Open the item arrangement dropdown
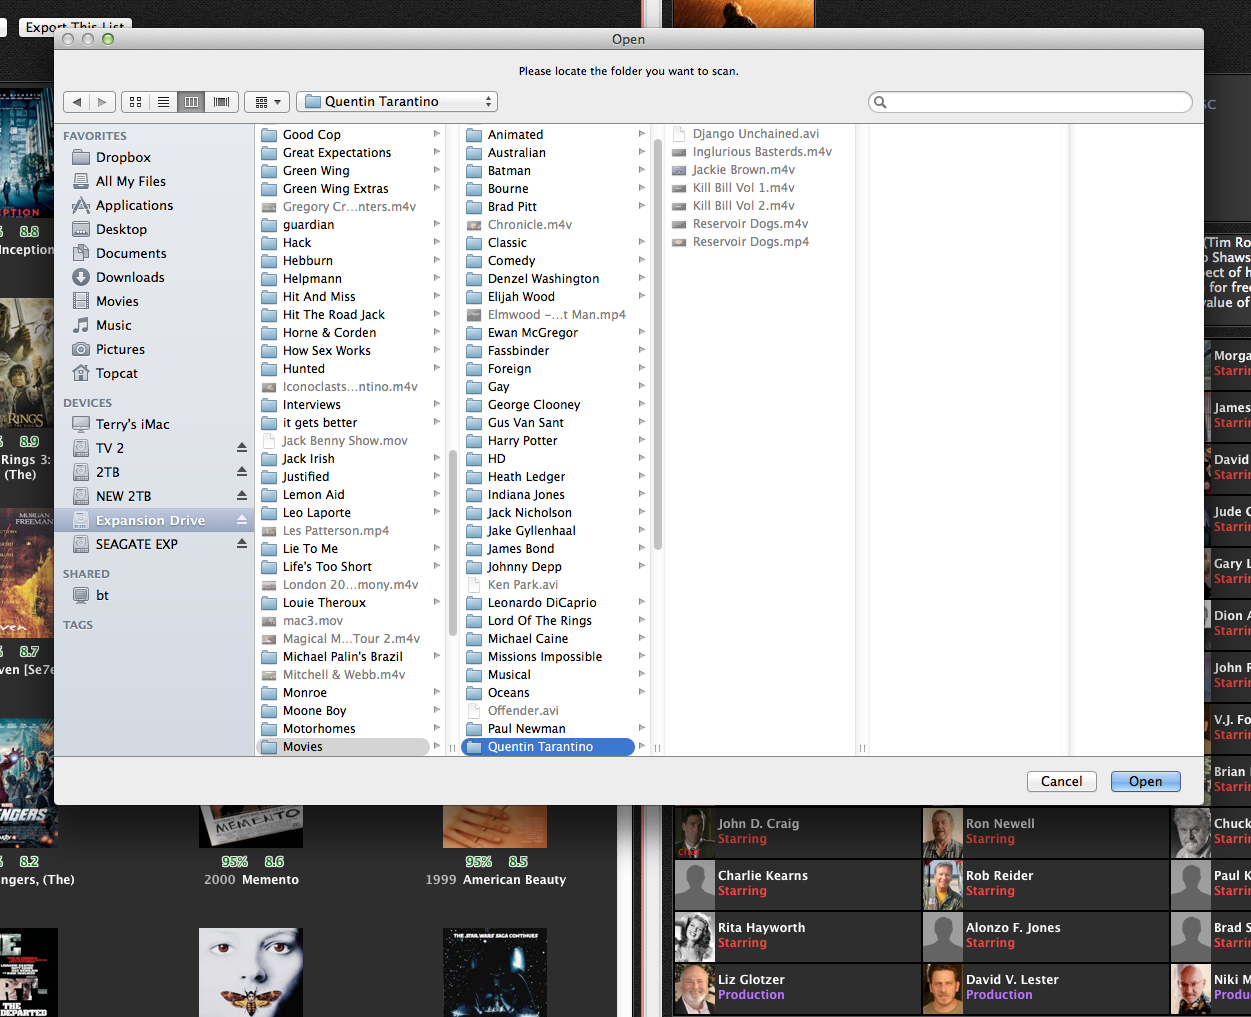1251x1017 pixels. (267, 102)
